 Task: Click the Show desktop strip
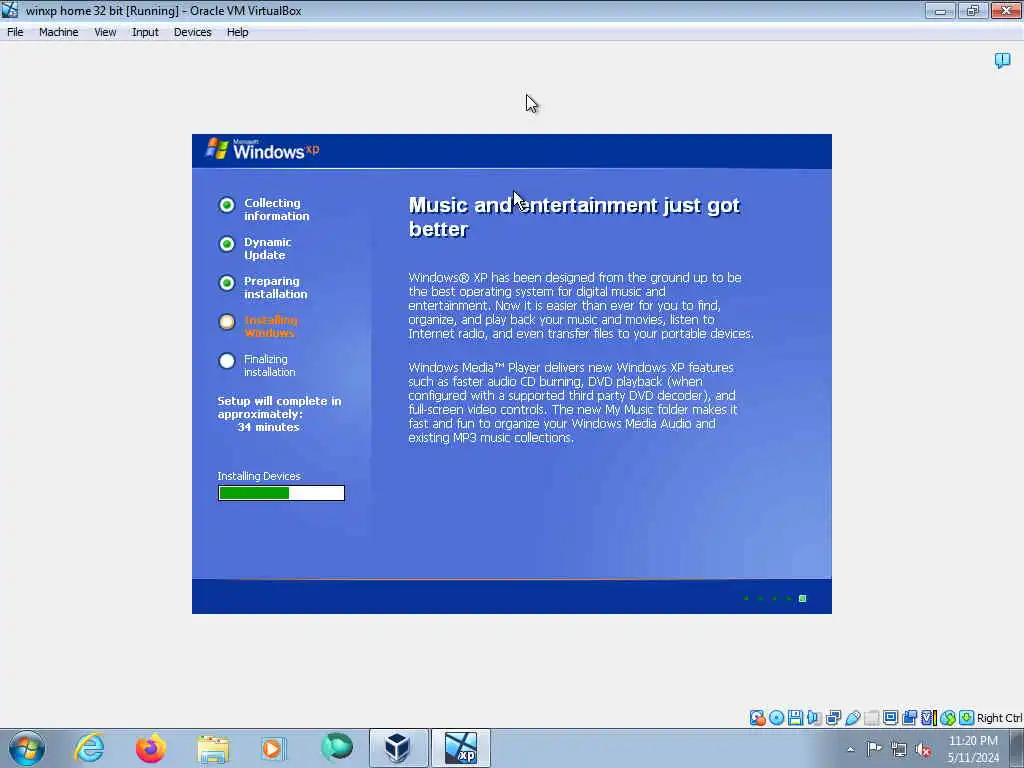point(1017,748)
